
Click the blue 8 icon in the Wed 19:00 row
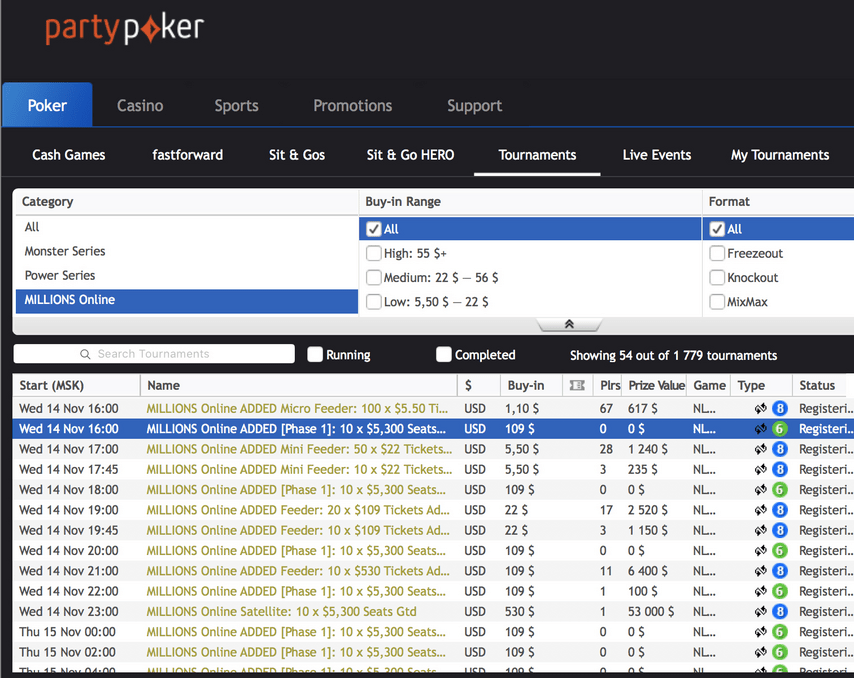(x=779, y=510)
